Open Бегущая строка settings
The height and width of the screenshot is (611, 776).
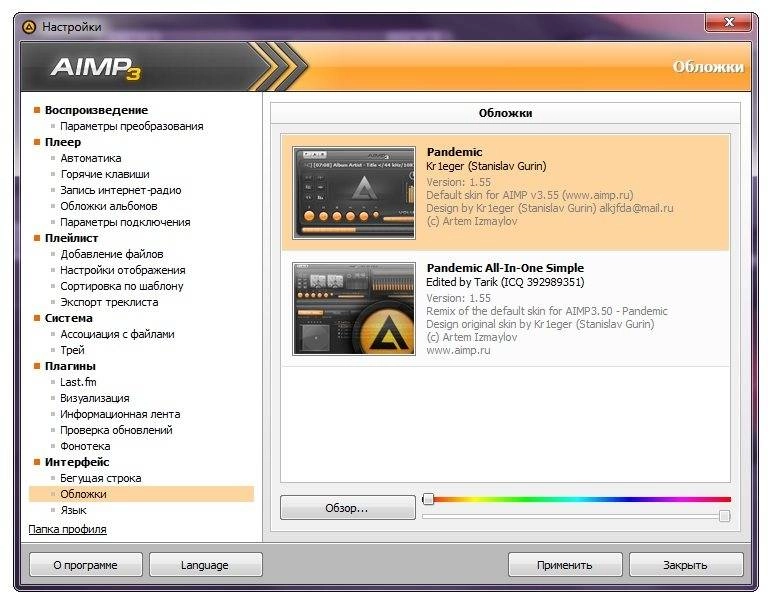(101, 478)
